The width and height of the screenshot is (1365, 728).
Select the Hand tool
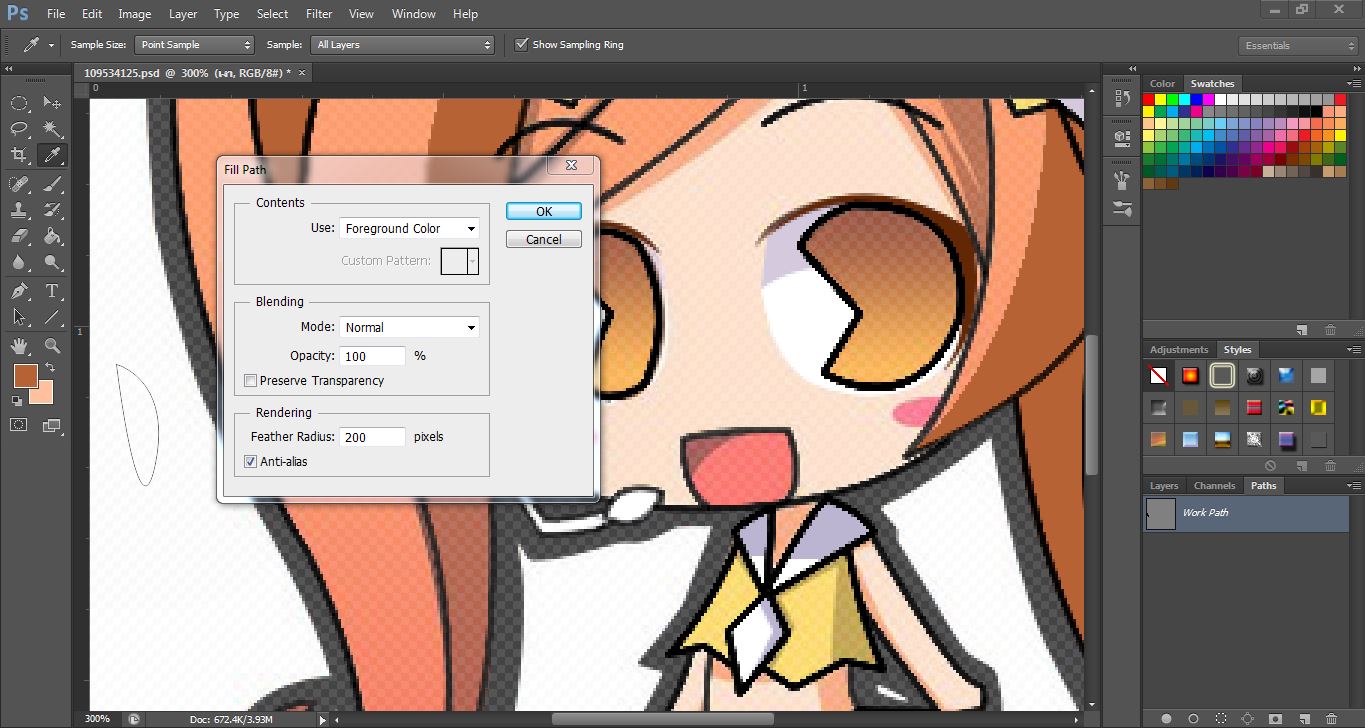pos(19,346)
